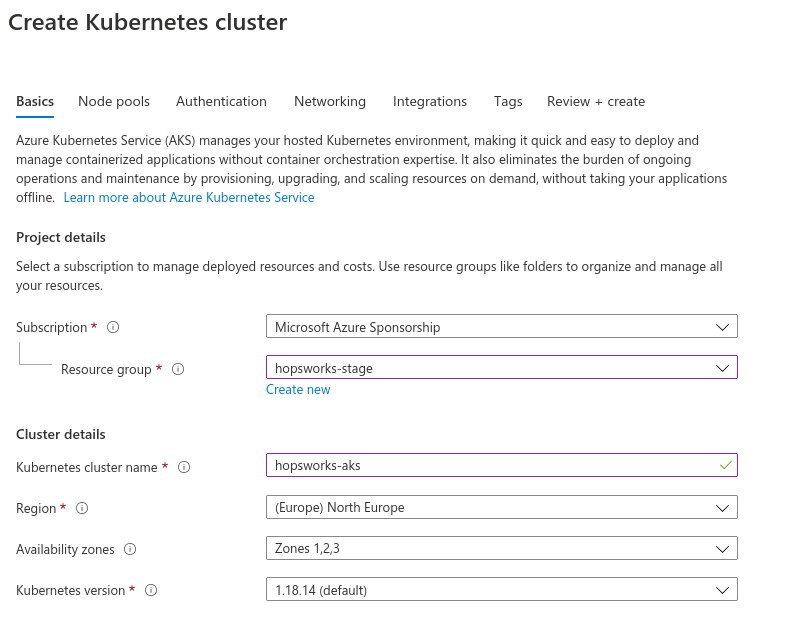Click the info icon beside Region

[82, 508]
